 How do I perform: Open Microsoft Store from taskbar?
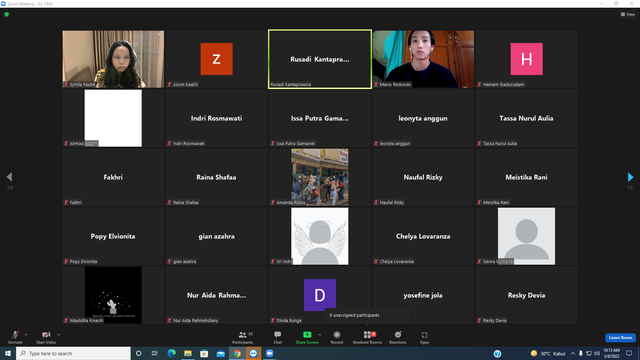204,353
